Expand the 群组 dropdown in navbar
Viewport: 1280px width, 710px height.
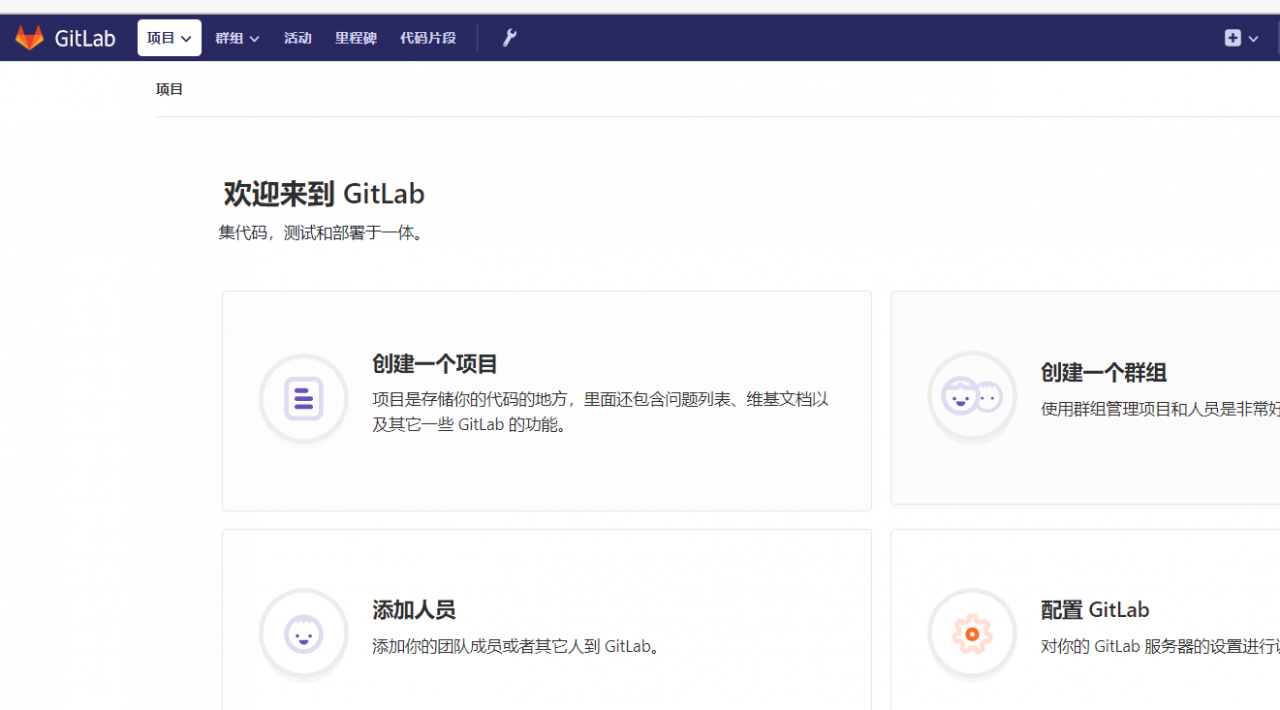(x=237, y=38)
